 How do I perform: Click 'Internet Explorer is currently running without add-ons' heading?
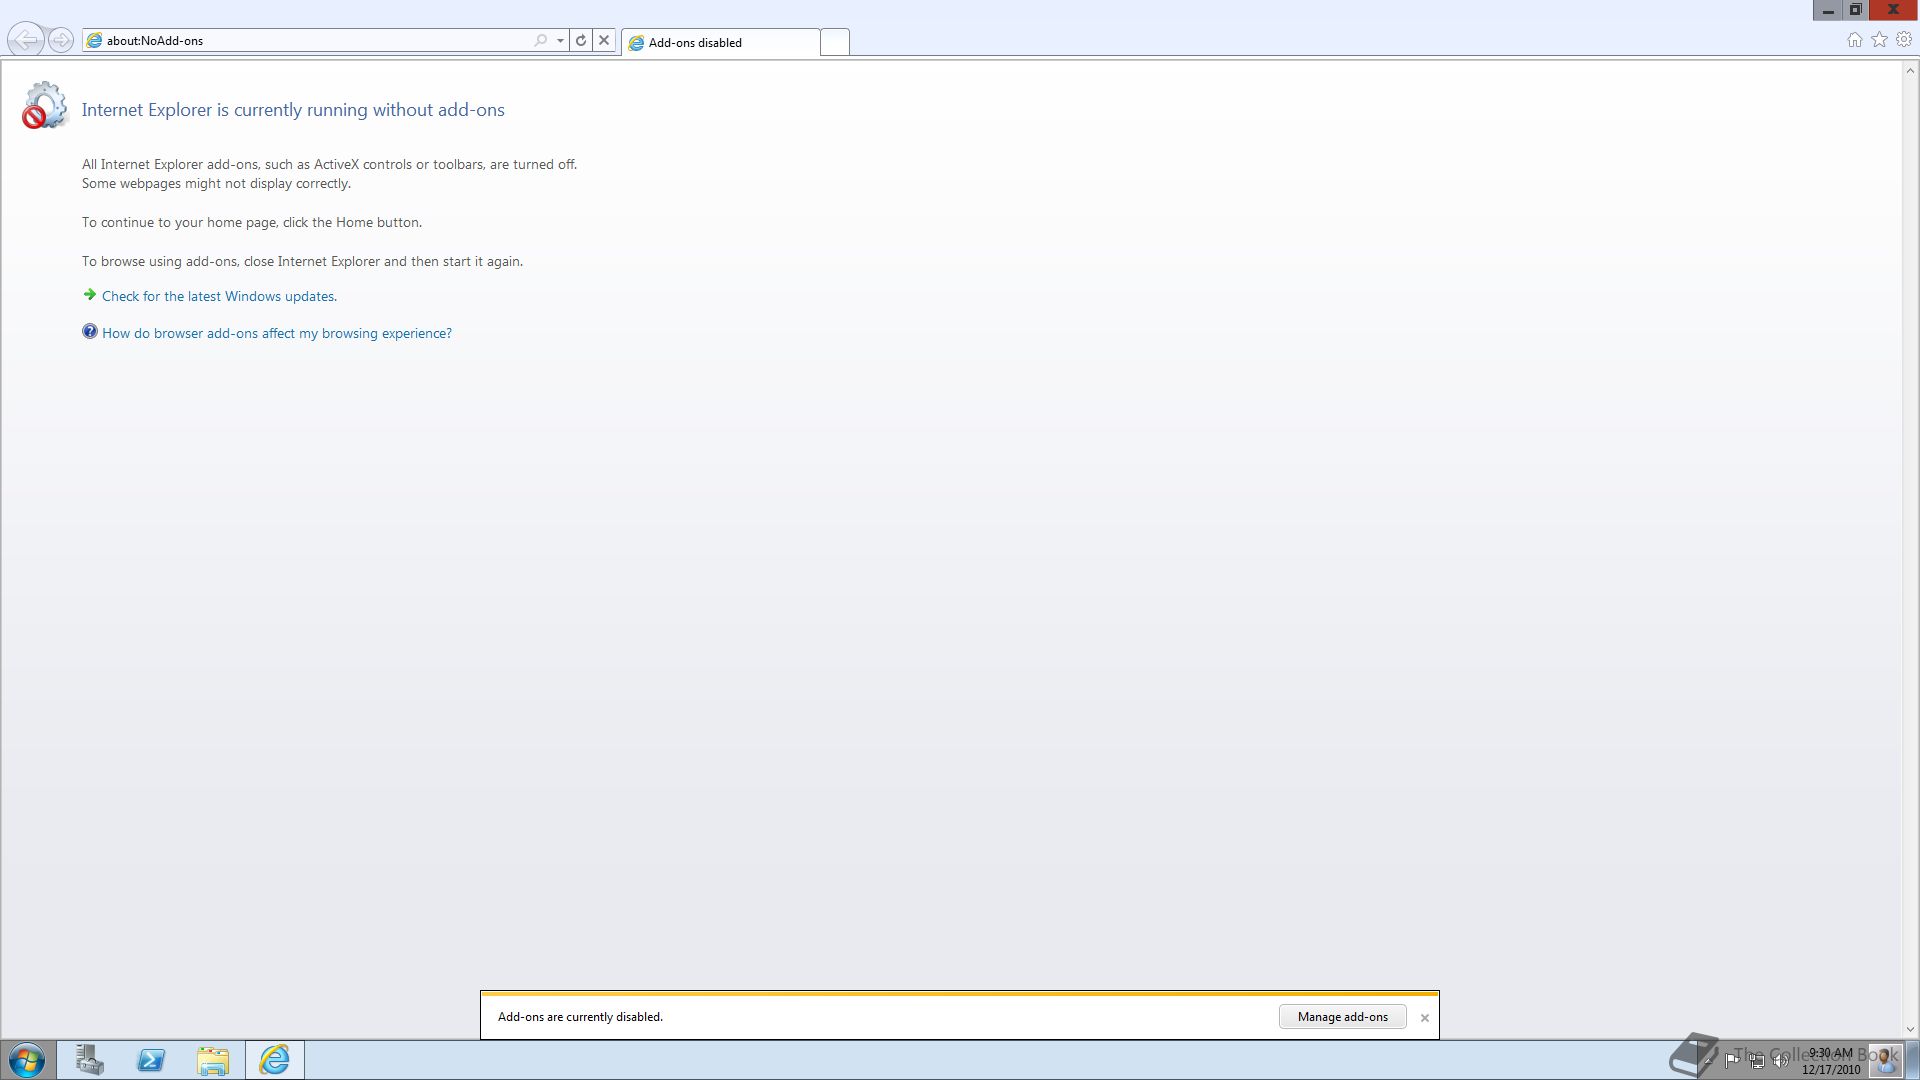(x=293, y=110)
